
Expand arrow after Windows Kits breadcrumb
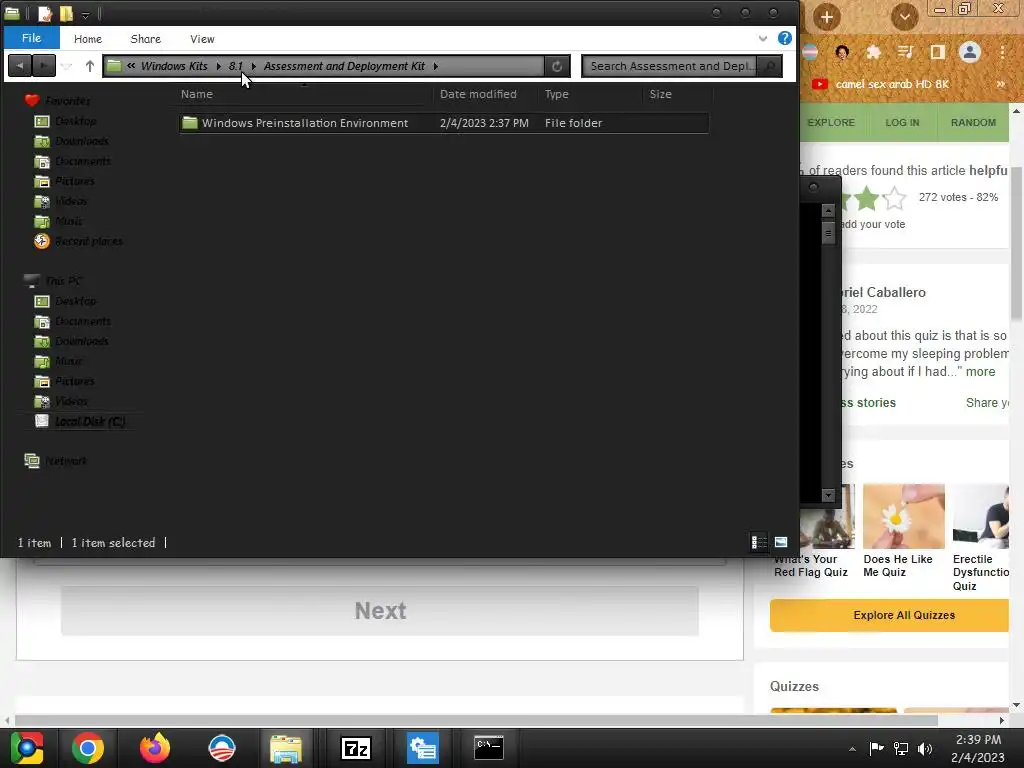click(218, 66)
